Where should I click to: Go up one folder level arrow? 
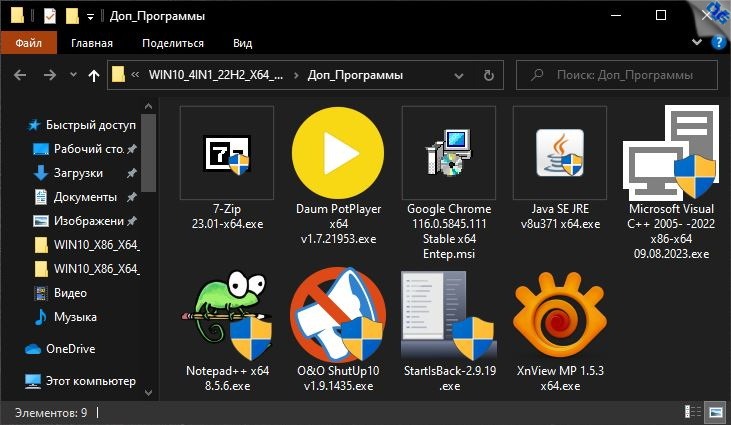tap(94, 75)
